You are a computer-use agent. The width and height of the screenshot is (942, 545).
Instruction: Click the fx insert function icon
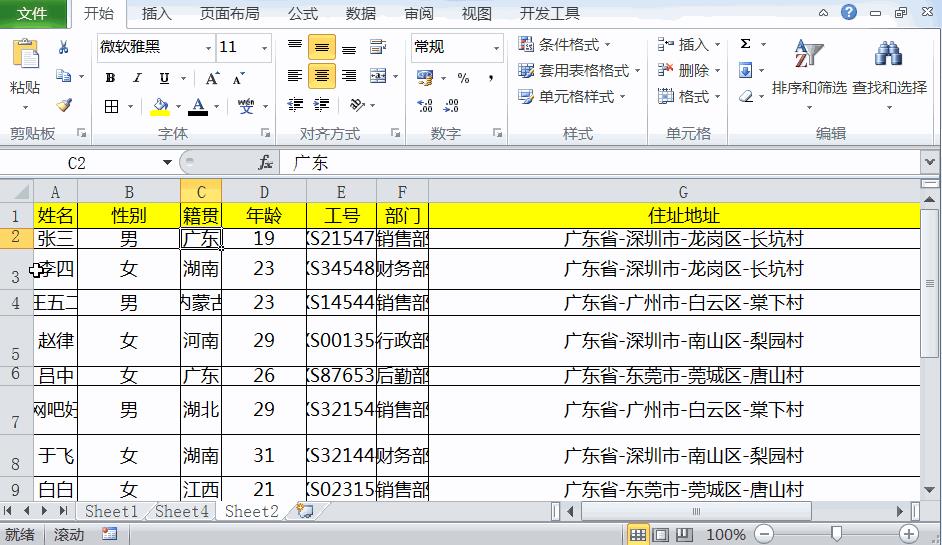tap(265, 162)
